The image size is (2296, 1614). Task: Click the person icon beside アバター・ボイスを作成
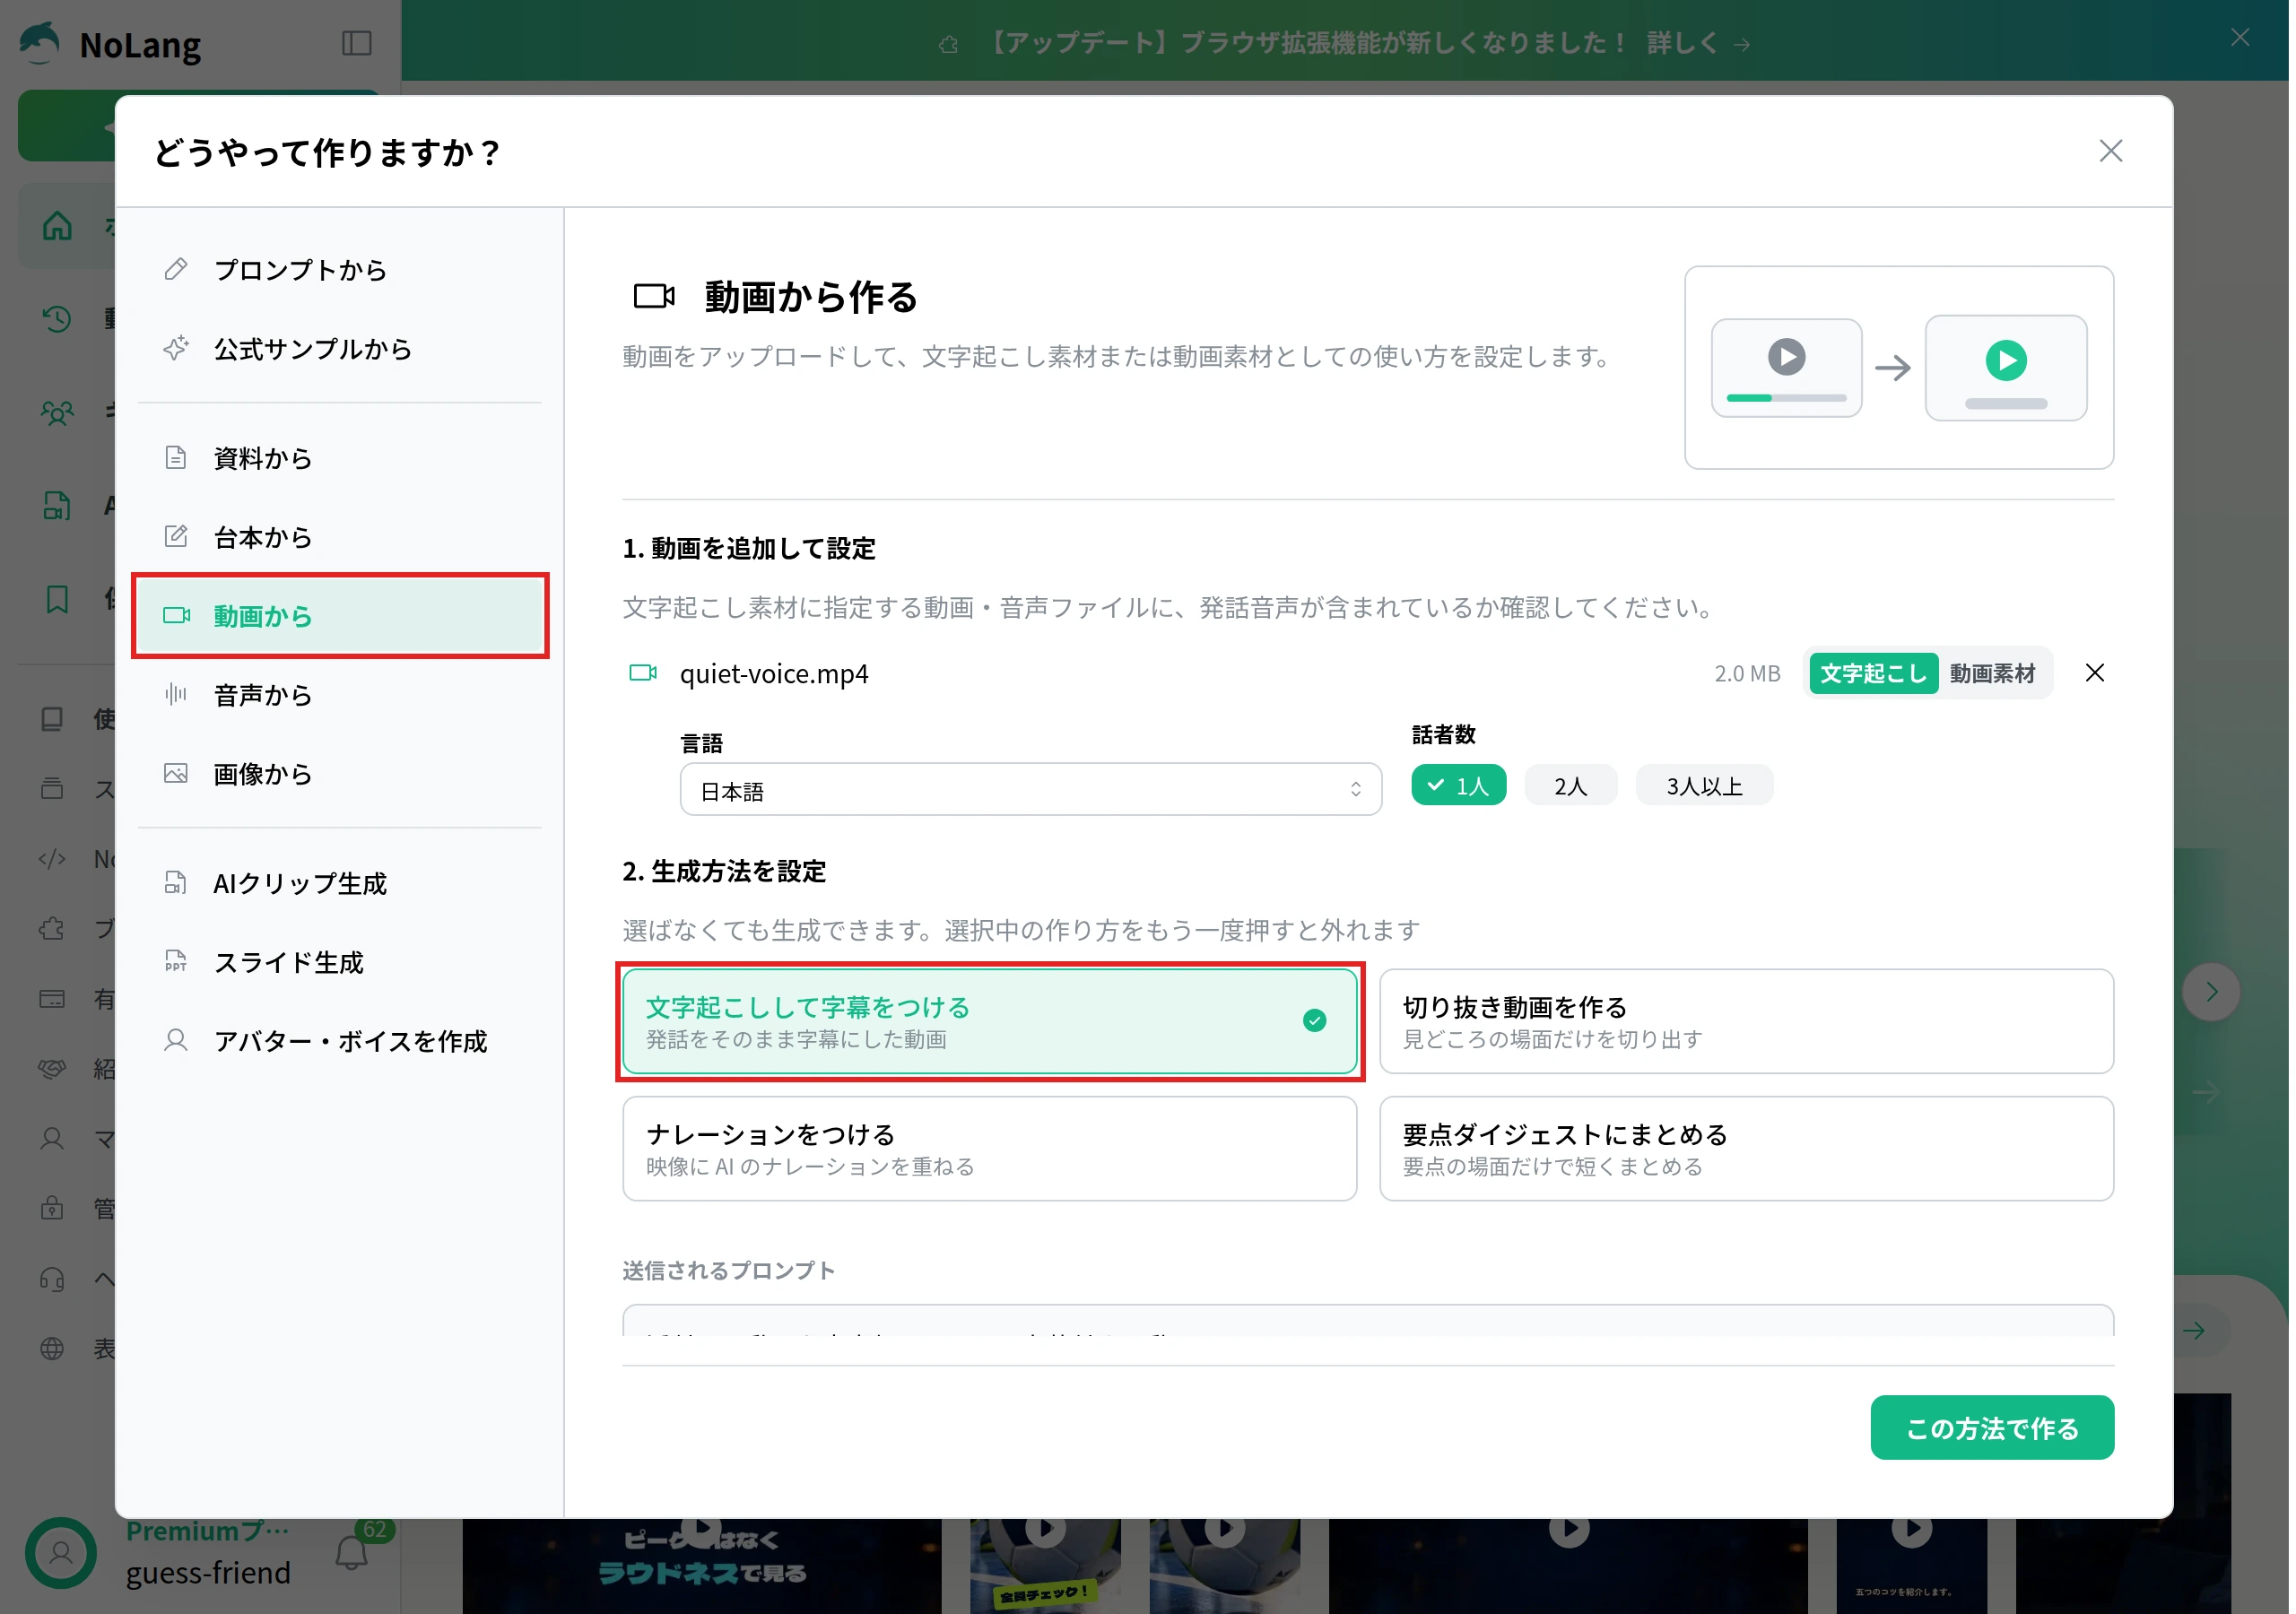click(x=176, y=1042)
